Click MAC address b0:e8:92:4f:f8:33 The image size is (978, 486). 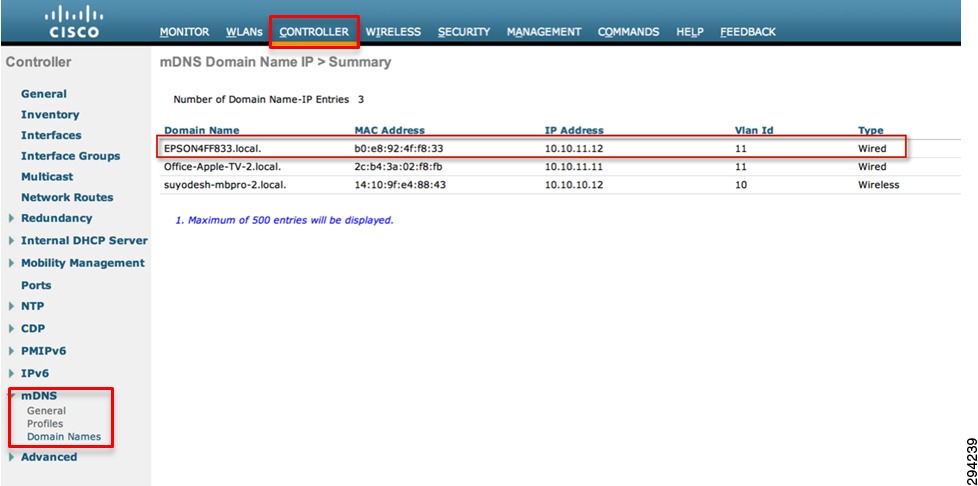[399, 148]
